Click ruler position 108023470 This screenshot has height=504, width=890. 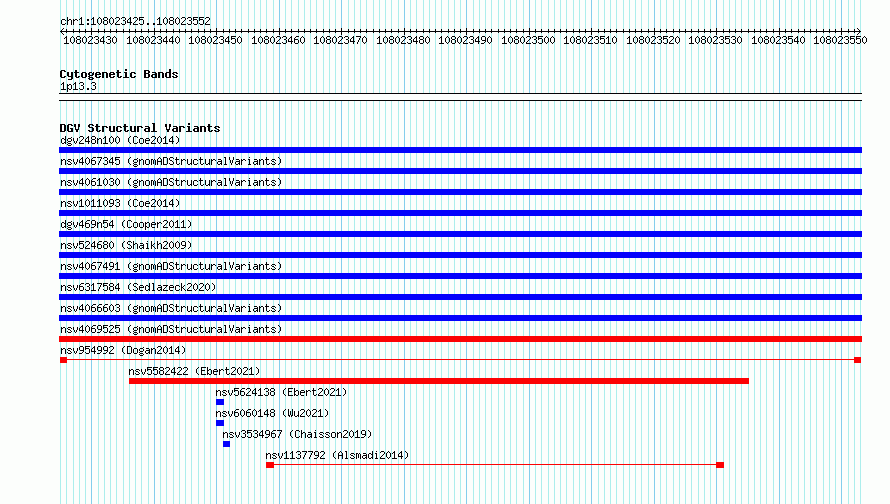(341, 40)
